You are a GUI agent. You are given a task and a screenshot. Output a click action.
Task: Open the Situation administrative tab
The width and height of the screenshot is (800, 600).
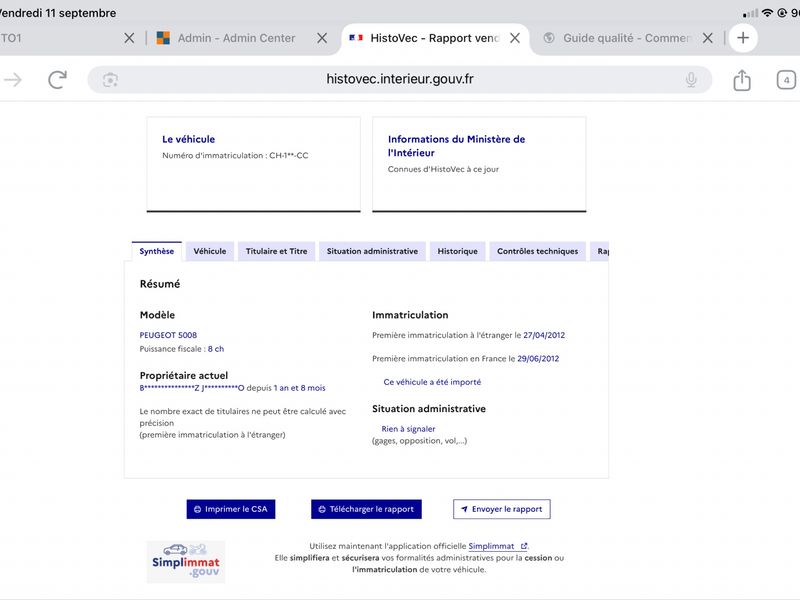pos(372,251)
